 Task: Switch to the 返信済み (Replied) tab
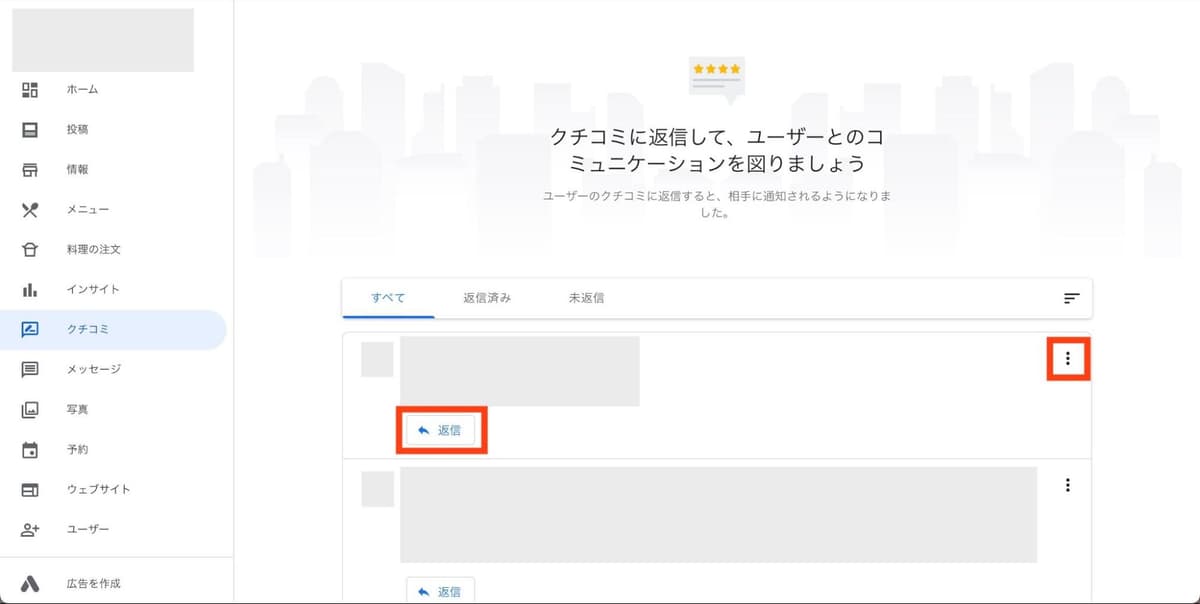point(487,298)
